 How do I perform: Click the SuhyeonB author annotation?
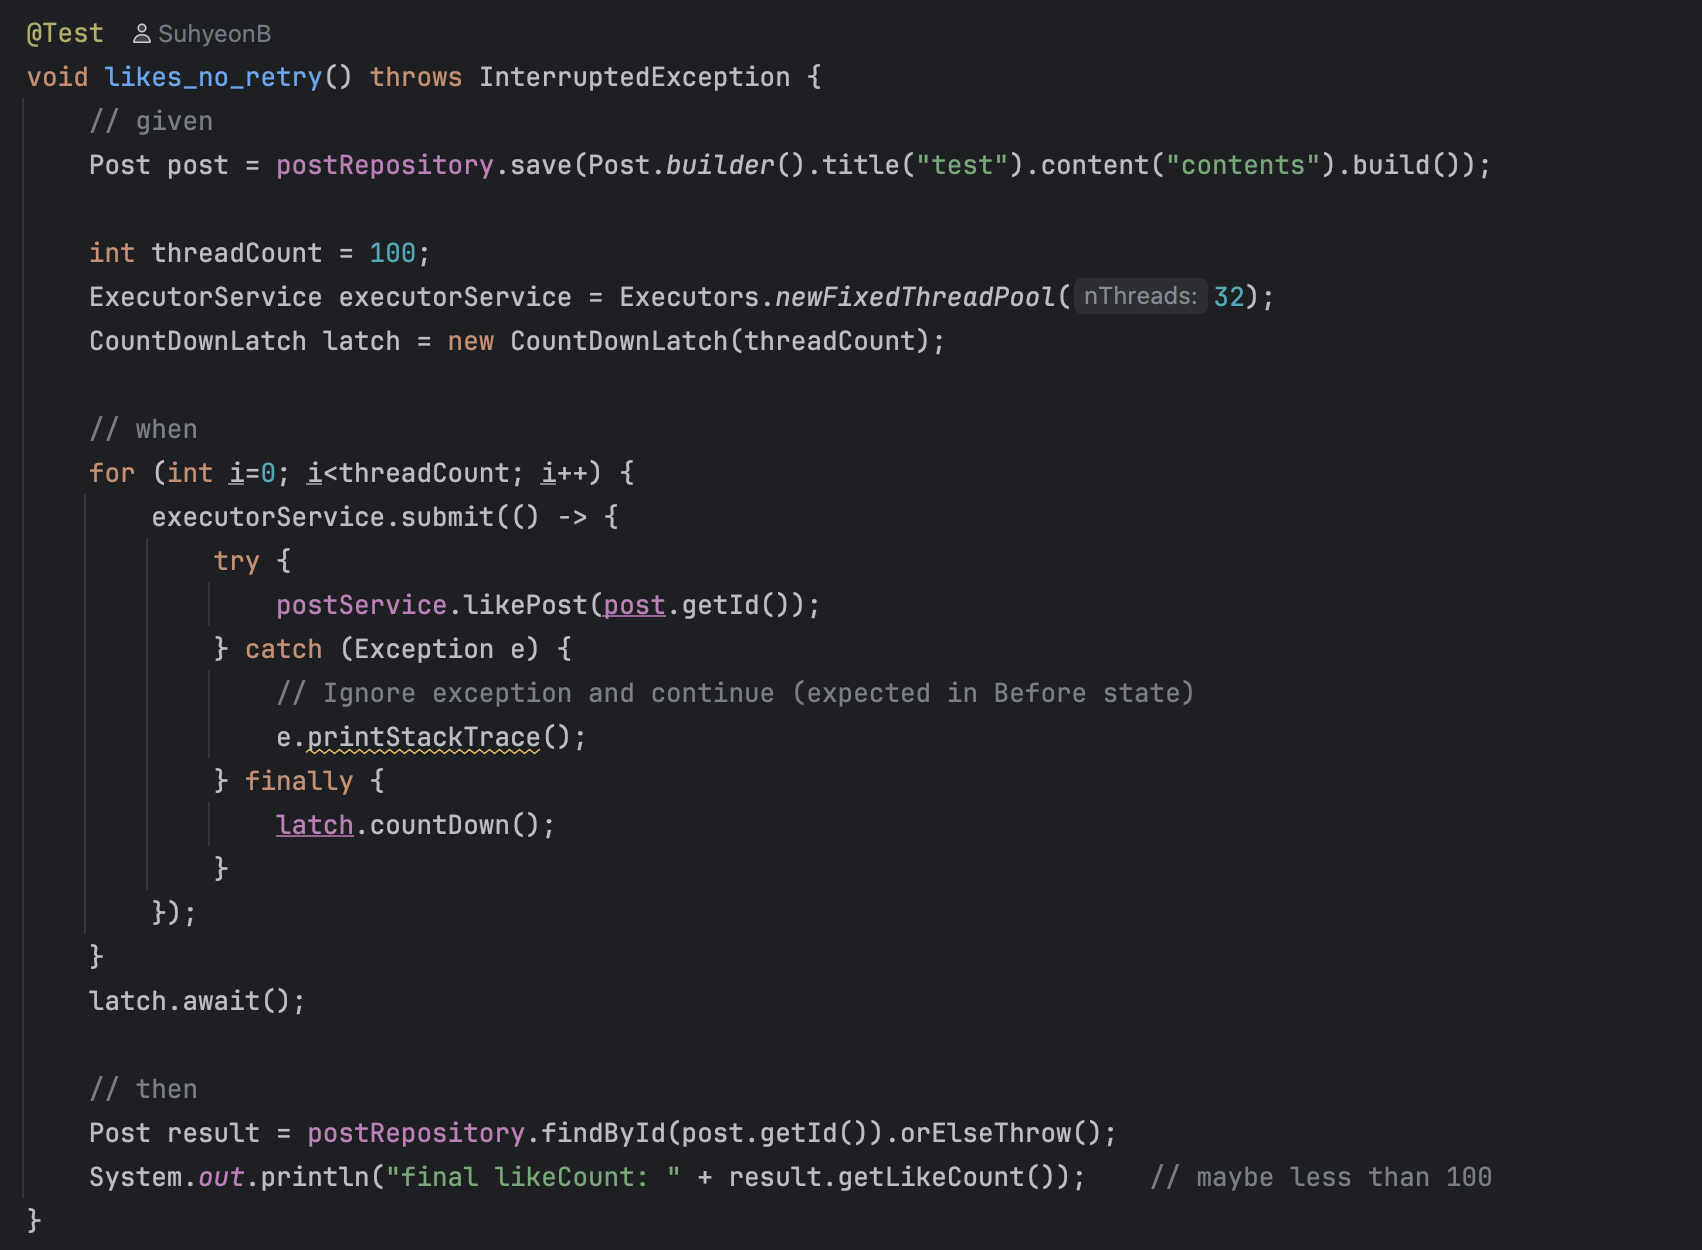(214, 34)
